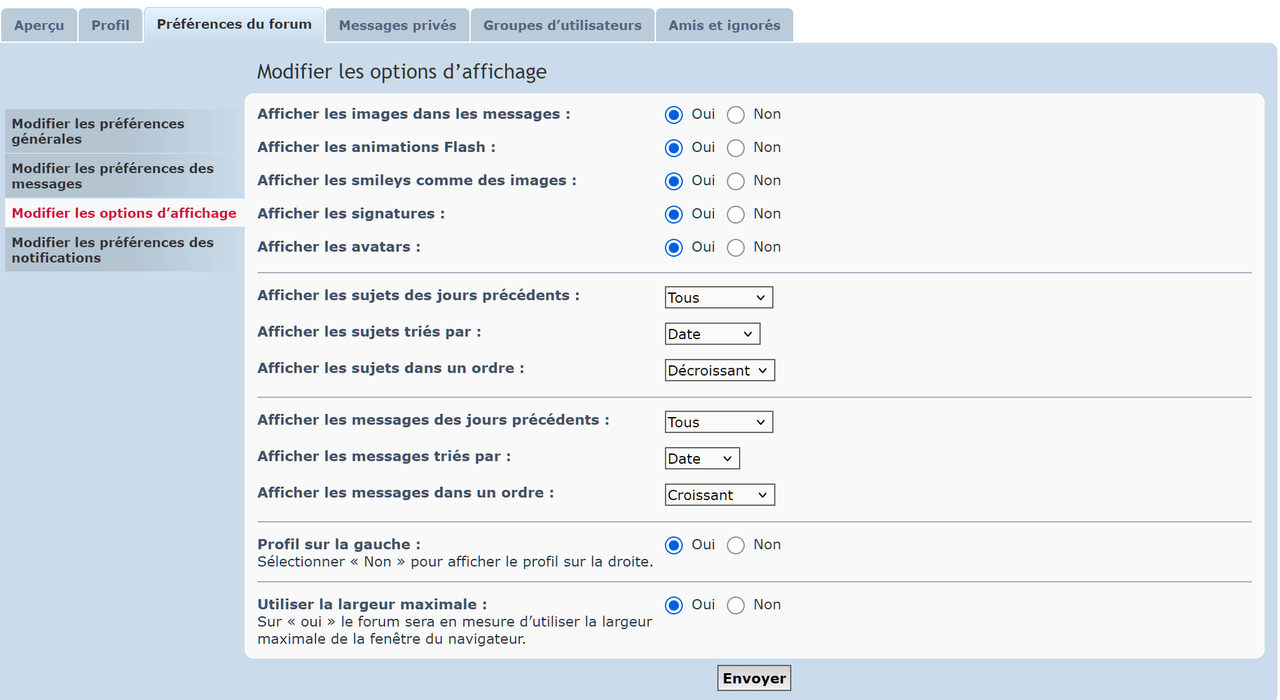Click the label Afficher les messages triés par
Viewport: 1280px width, 700px height.
384,456
